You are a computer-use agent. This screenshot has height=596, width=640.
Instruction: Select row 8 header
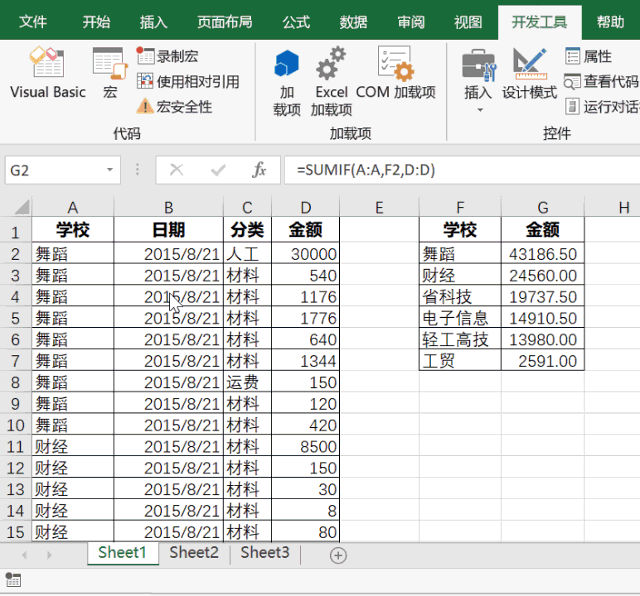click(16, 383)
